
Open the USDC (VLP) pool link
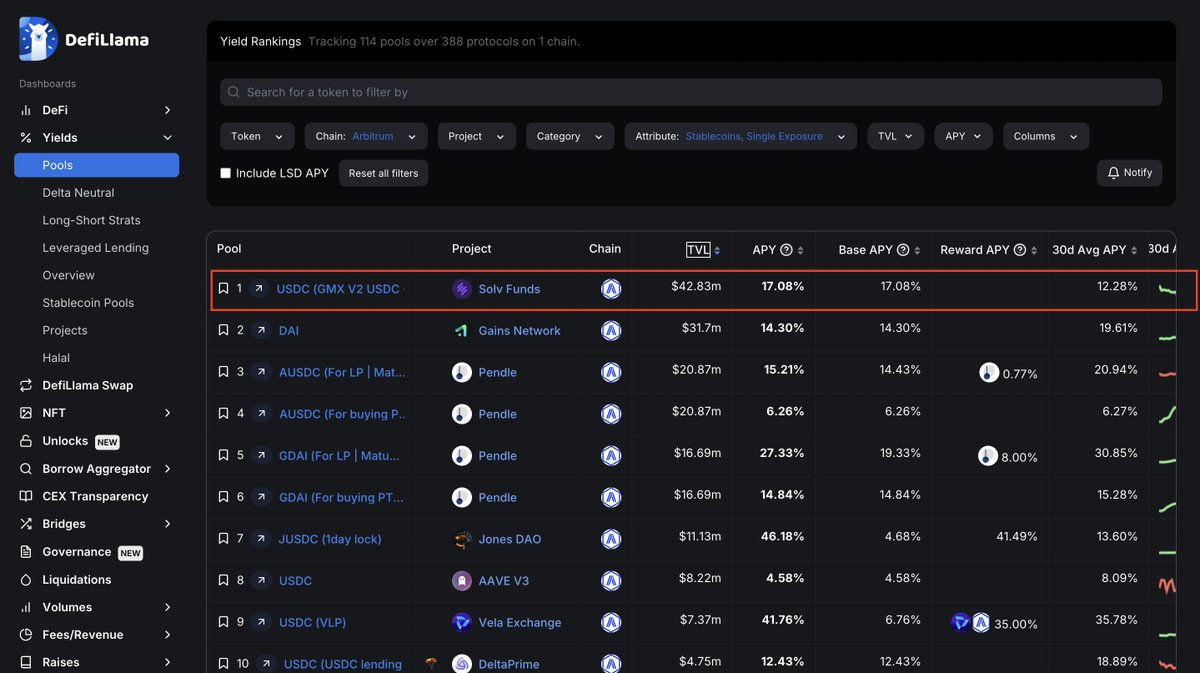tap(312, 622)
